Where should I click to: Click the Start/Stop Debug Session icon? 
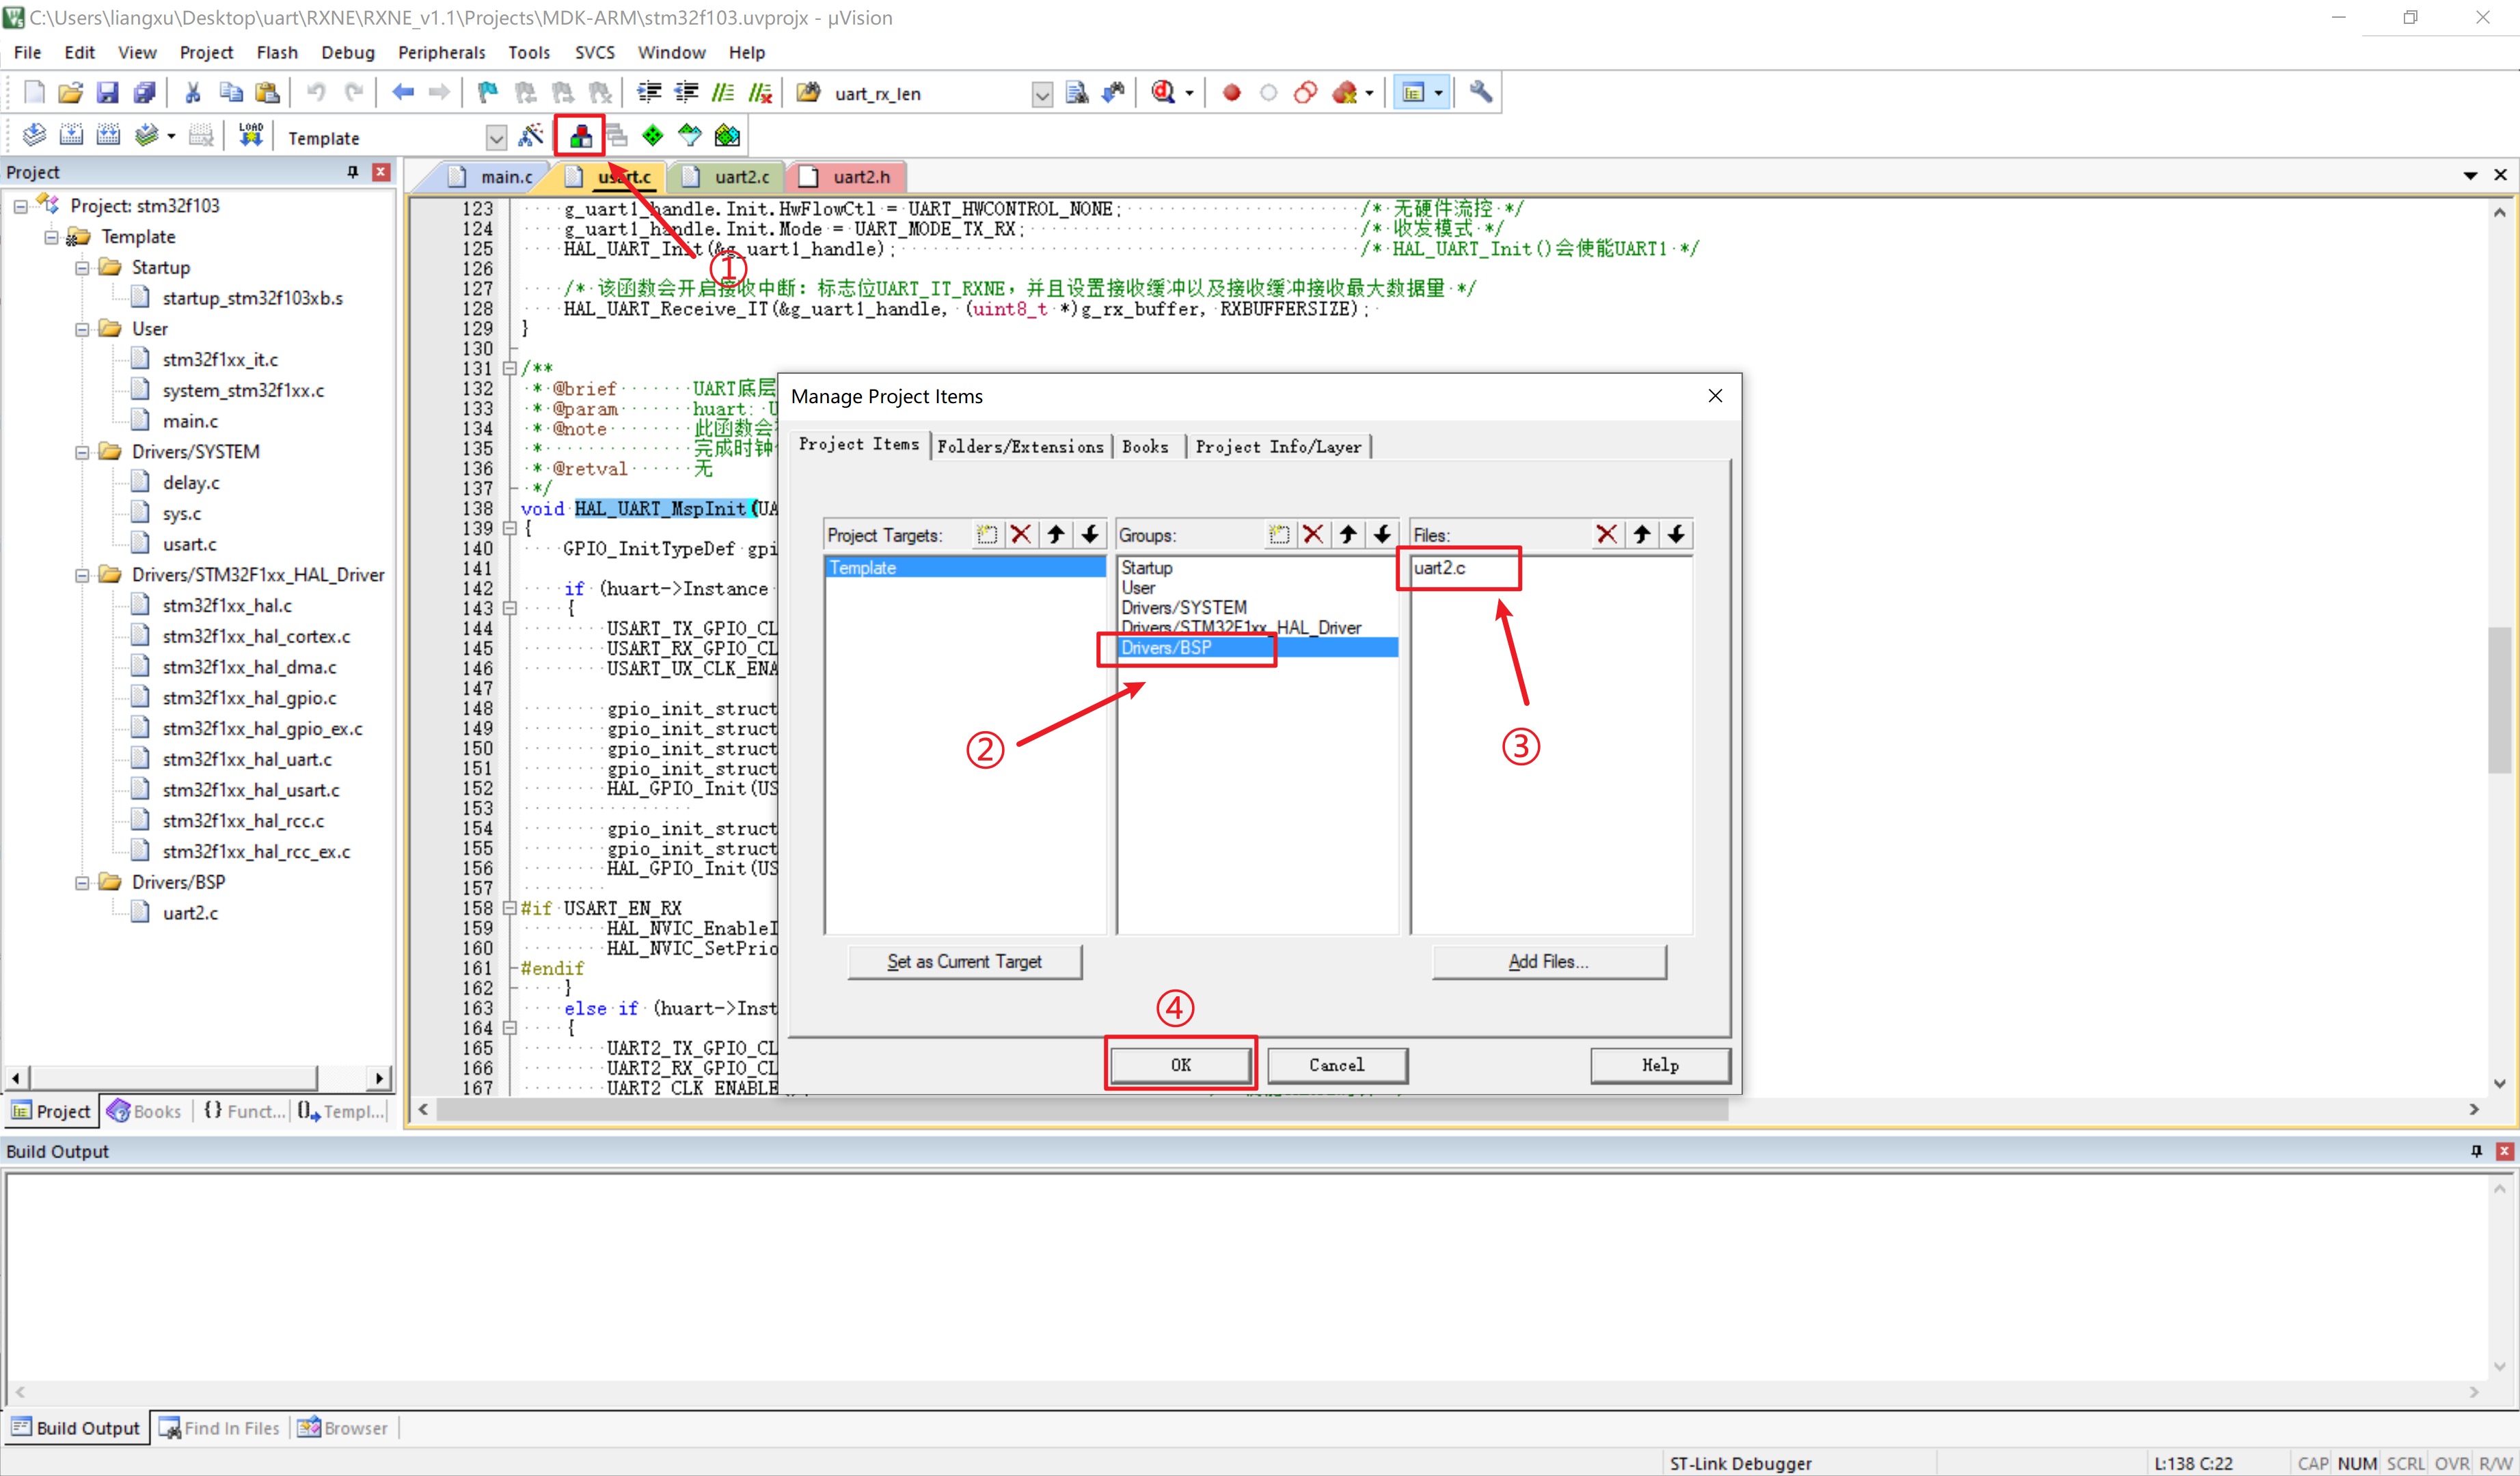[1162, 93]
